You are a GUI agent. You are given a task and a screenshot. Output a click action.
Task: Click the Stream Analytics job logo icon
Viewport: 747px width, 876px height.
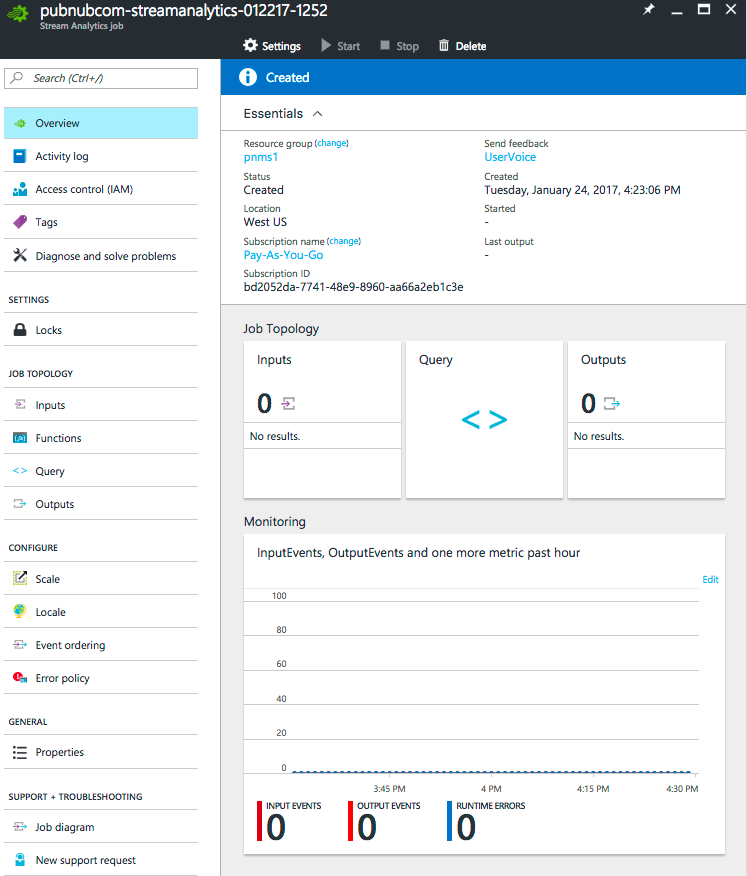18,13
